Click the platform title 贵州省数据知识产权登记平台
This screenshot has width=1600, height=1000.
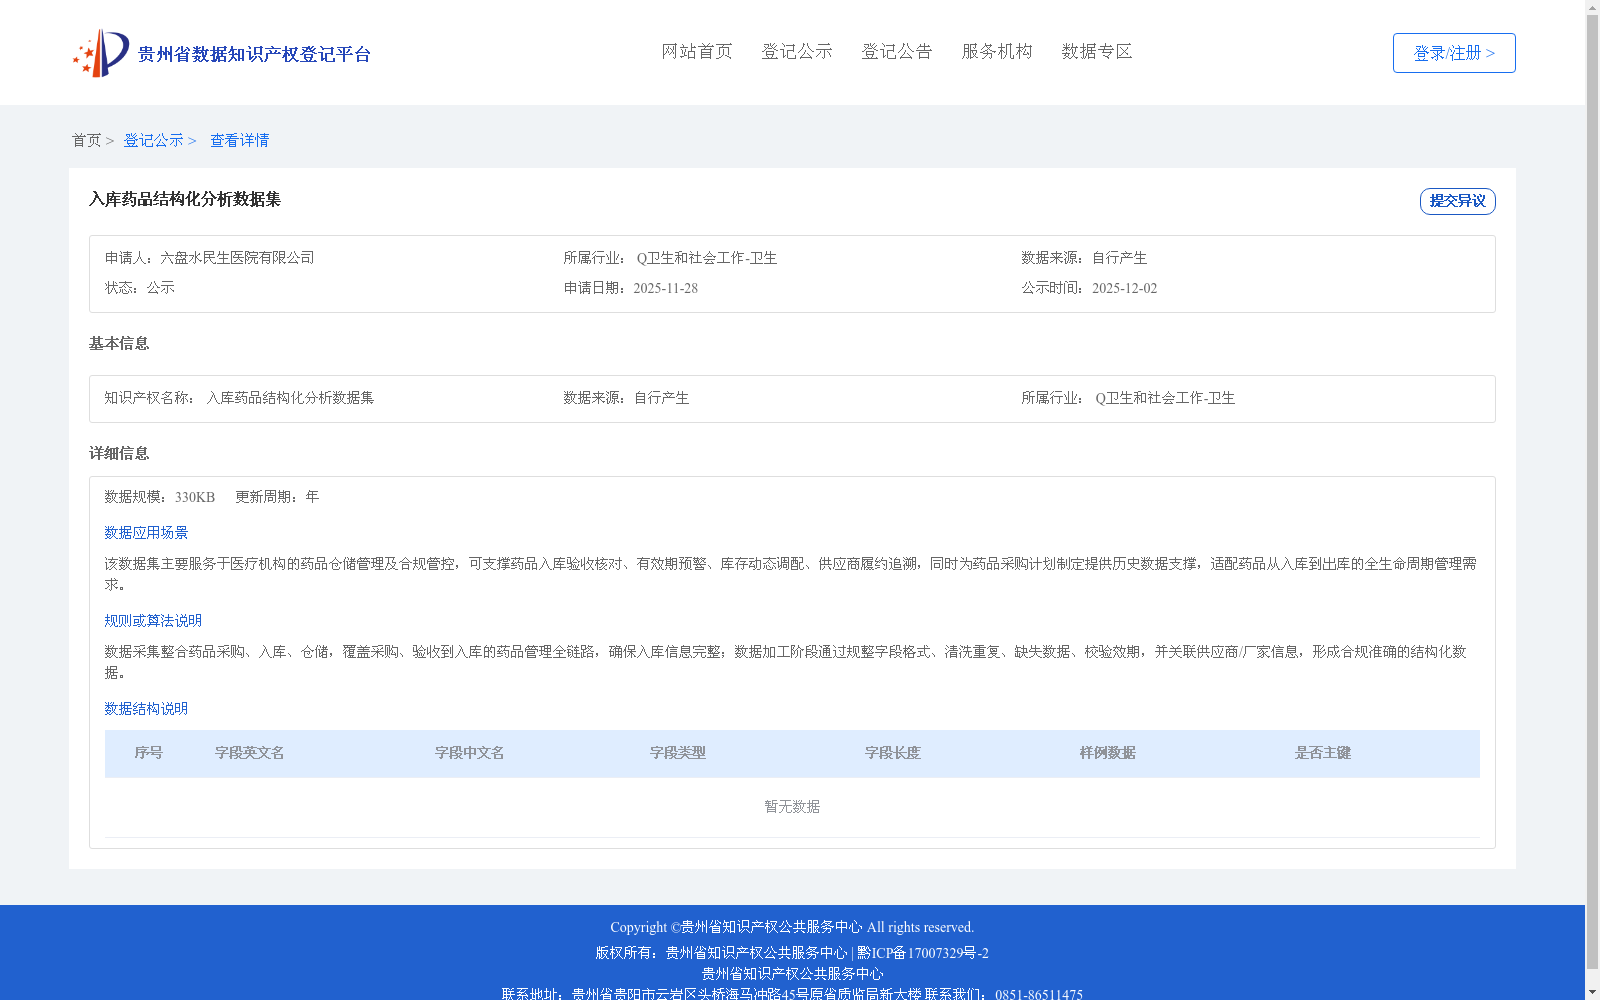pyautogui.click(x=254, y=54)
